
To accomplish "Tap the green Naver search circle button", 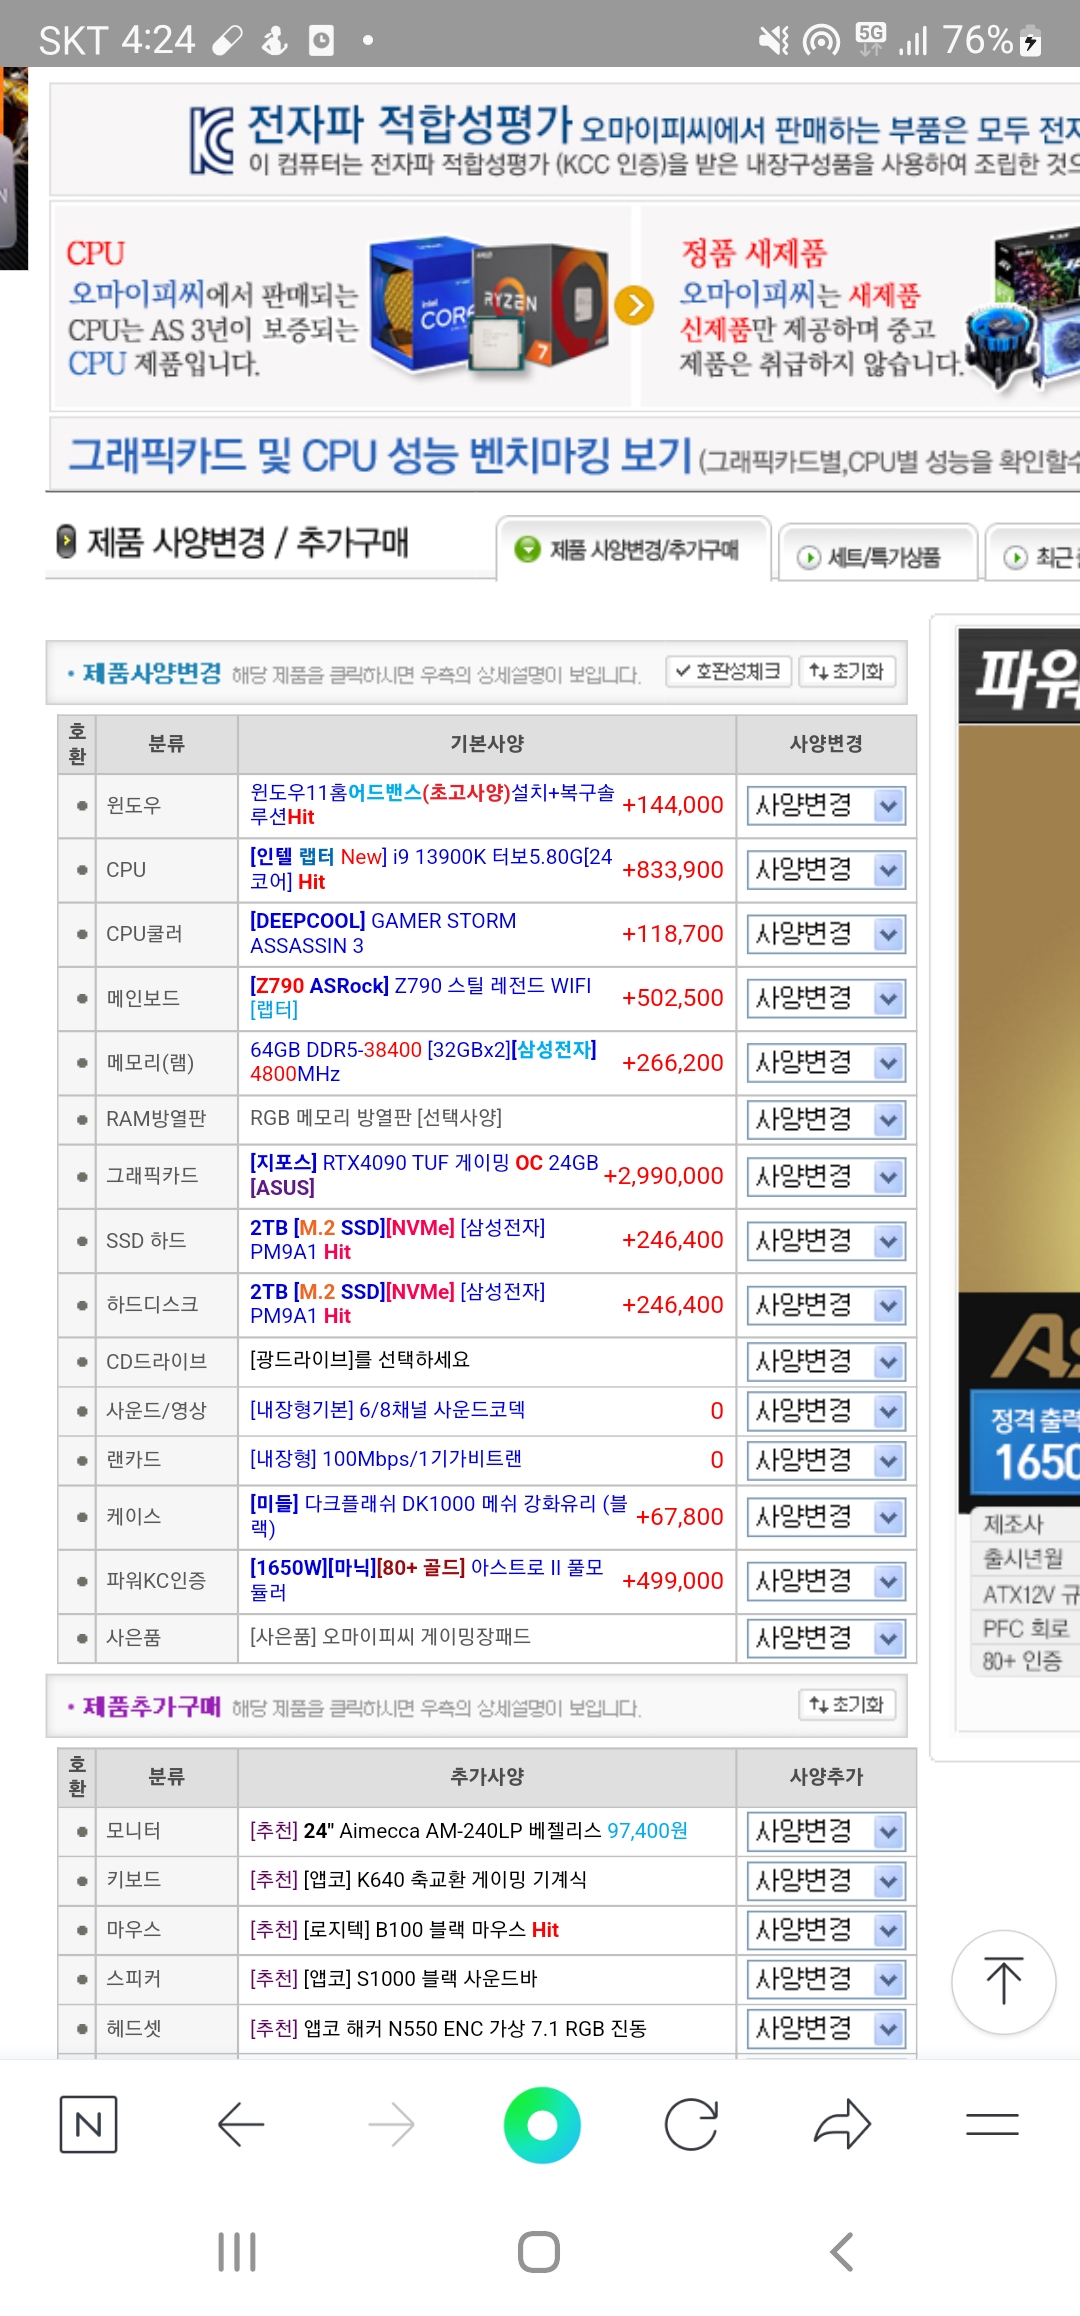I will coord(542,2124).
